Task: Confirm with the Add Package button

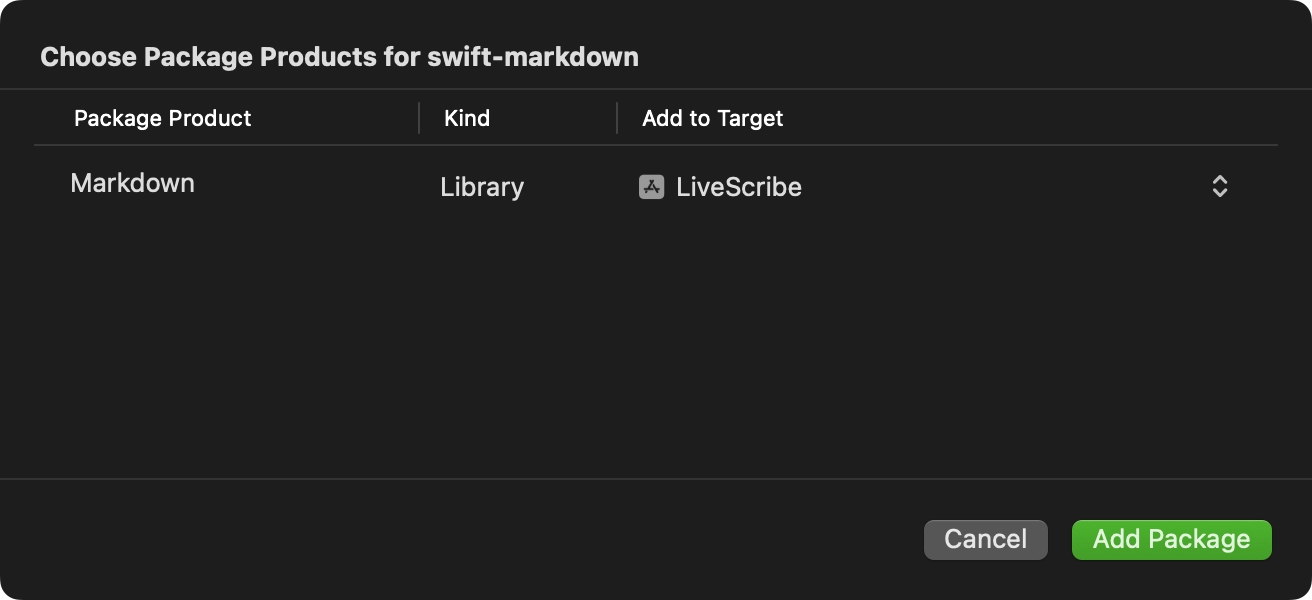Action: [1171, 539]
